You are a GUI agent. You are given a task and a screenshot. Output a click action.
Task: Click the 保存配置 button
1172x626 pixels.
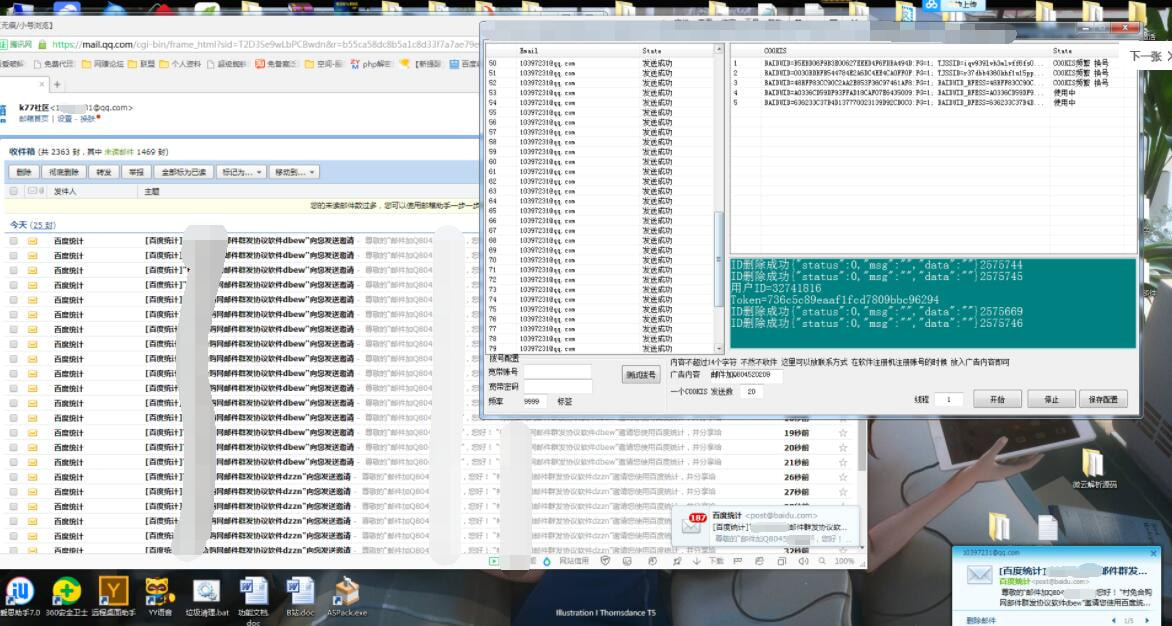coord(1103,400)
